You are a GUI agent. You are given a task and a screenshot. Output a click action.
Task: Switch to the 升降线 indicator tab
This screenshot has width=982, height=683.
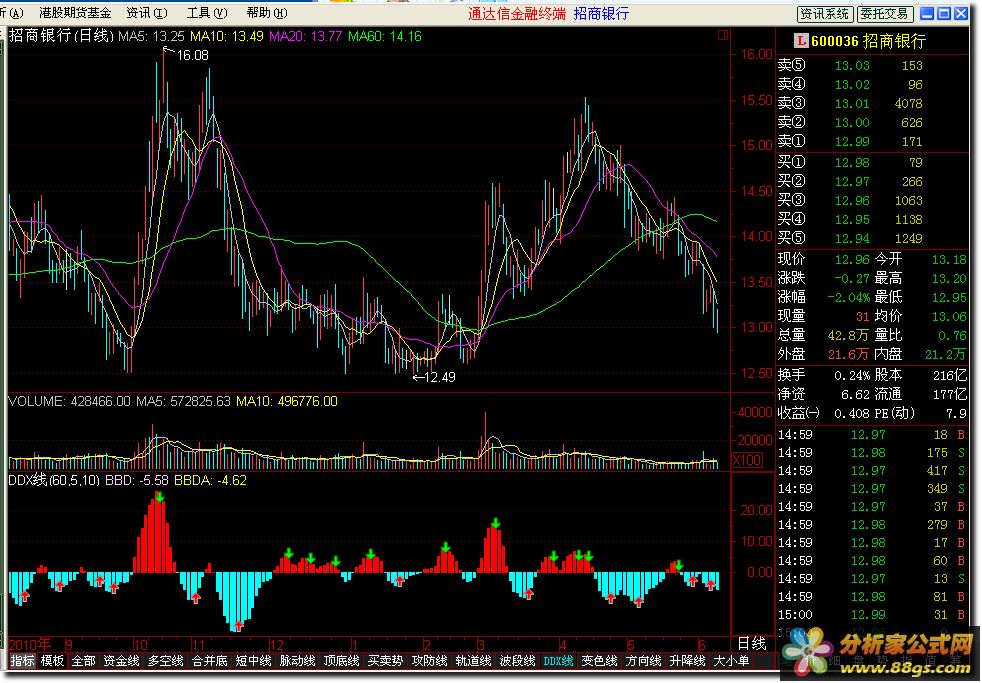pyautogui.click(x=687, y=660)
